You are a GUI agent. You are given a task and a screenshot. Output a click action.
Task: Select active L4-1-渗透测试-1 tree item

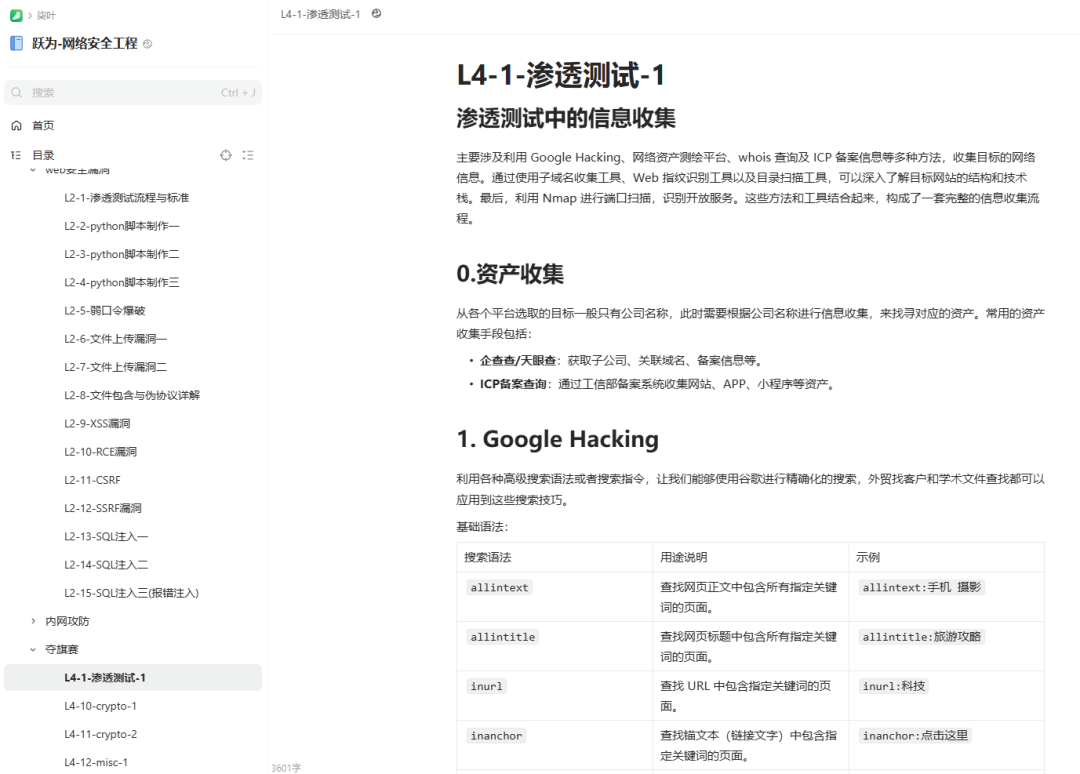(x=133, y=678)
